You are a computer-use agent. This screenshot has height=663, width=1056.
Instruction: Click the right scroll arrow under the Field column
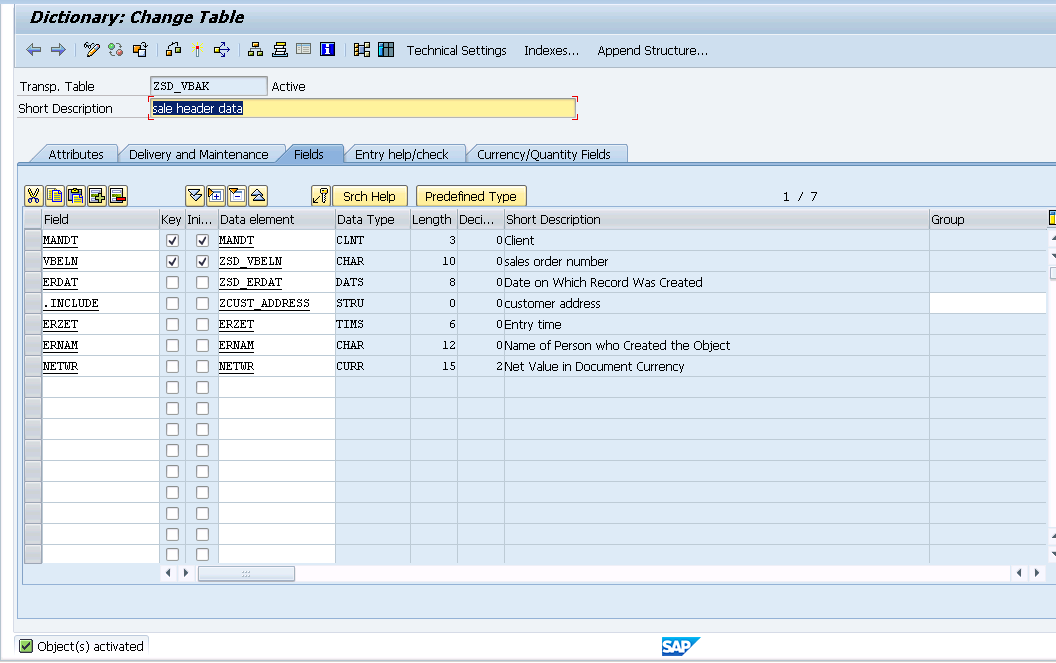186,573
